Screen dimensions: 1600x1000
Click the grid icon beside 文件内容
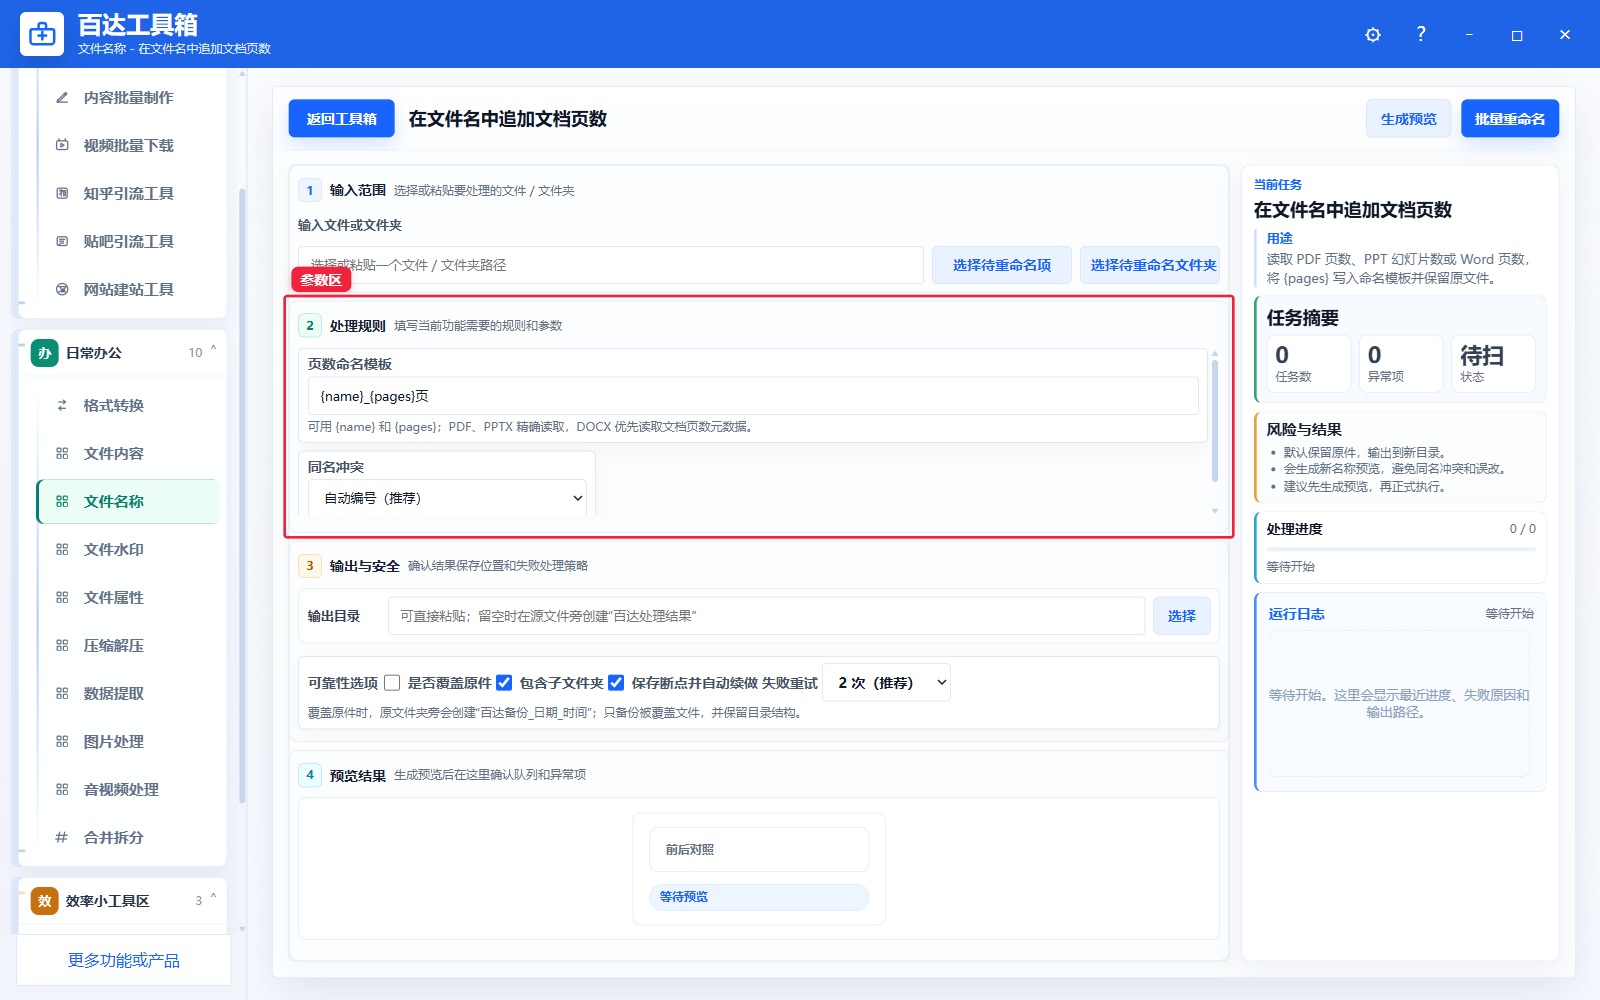[x=62, y=454]
